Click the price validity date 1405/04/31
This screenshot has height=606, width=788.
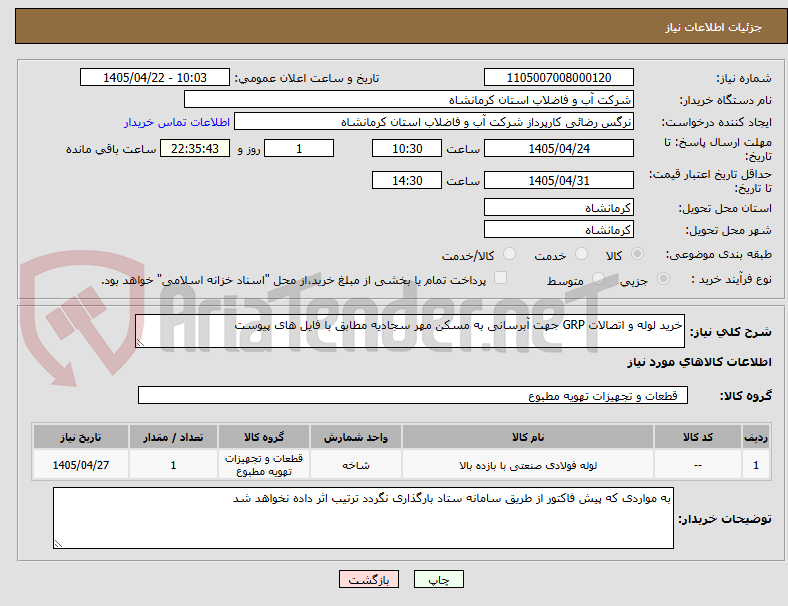tap(558, 180)
